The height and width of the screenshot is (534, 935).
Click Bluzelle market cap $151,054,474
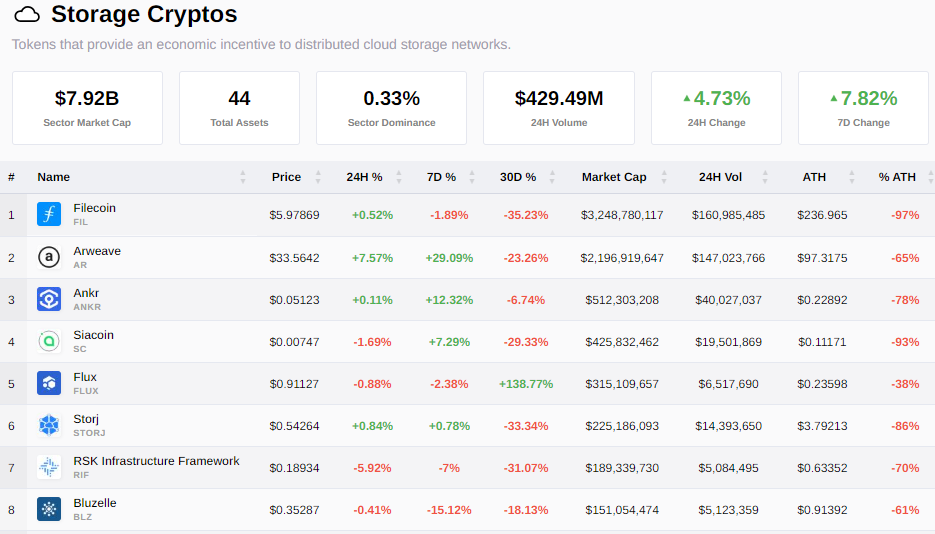point(622,510)
